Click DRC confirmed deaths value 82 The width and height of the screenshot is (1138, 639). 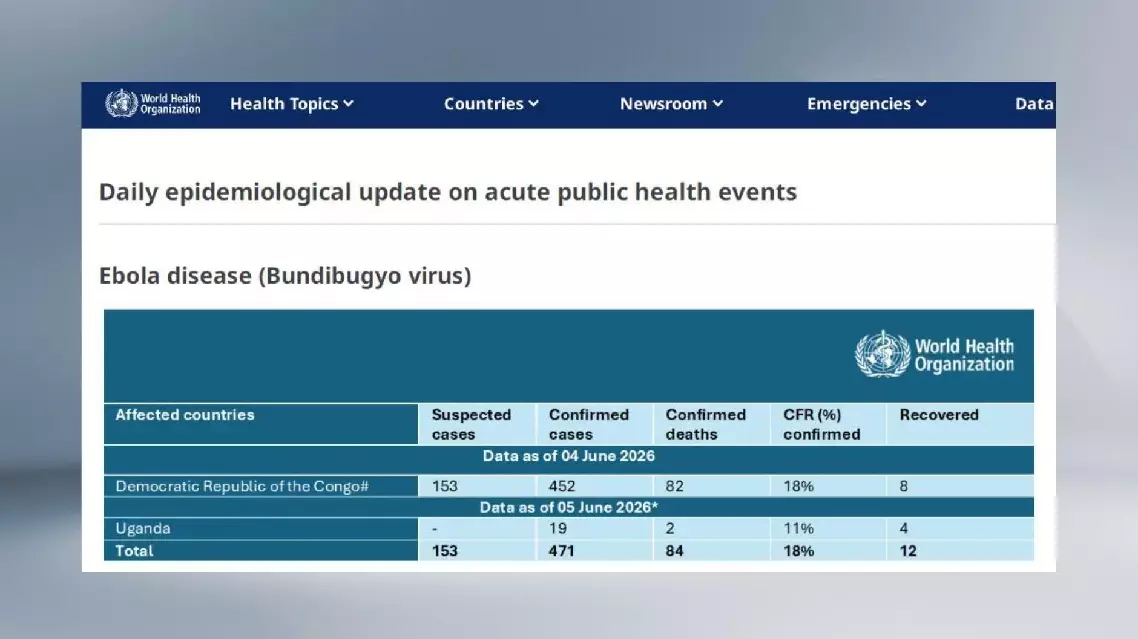coord(674,487)
